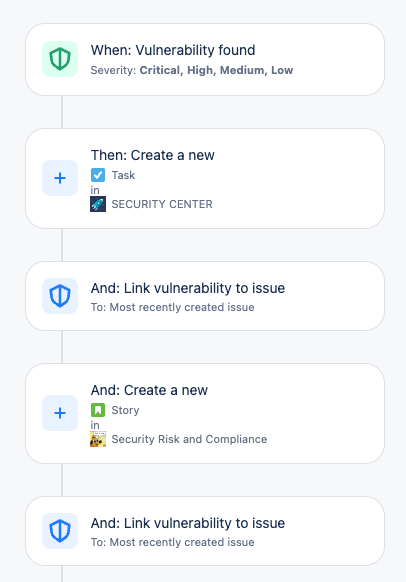Click the first blue shield Link vulnerability icon
406x582 pixels.
(60, 296)
